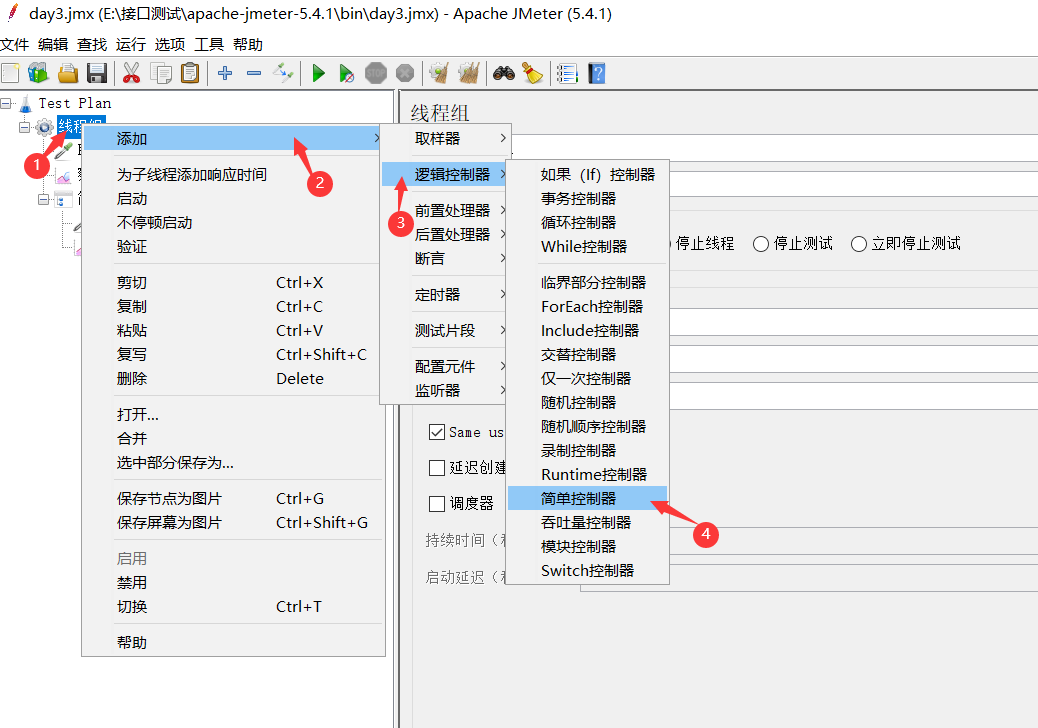Expand the 前置处理器 submenu
The image size is (1038, 728).
pos(446,210)
